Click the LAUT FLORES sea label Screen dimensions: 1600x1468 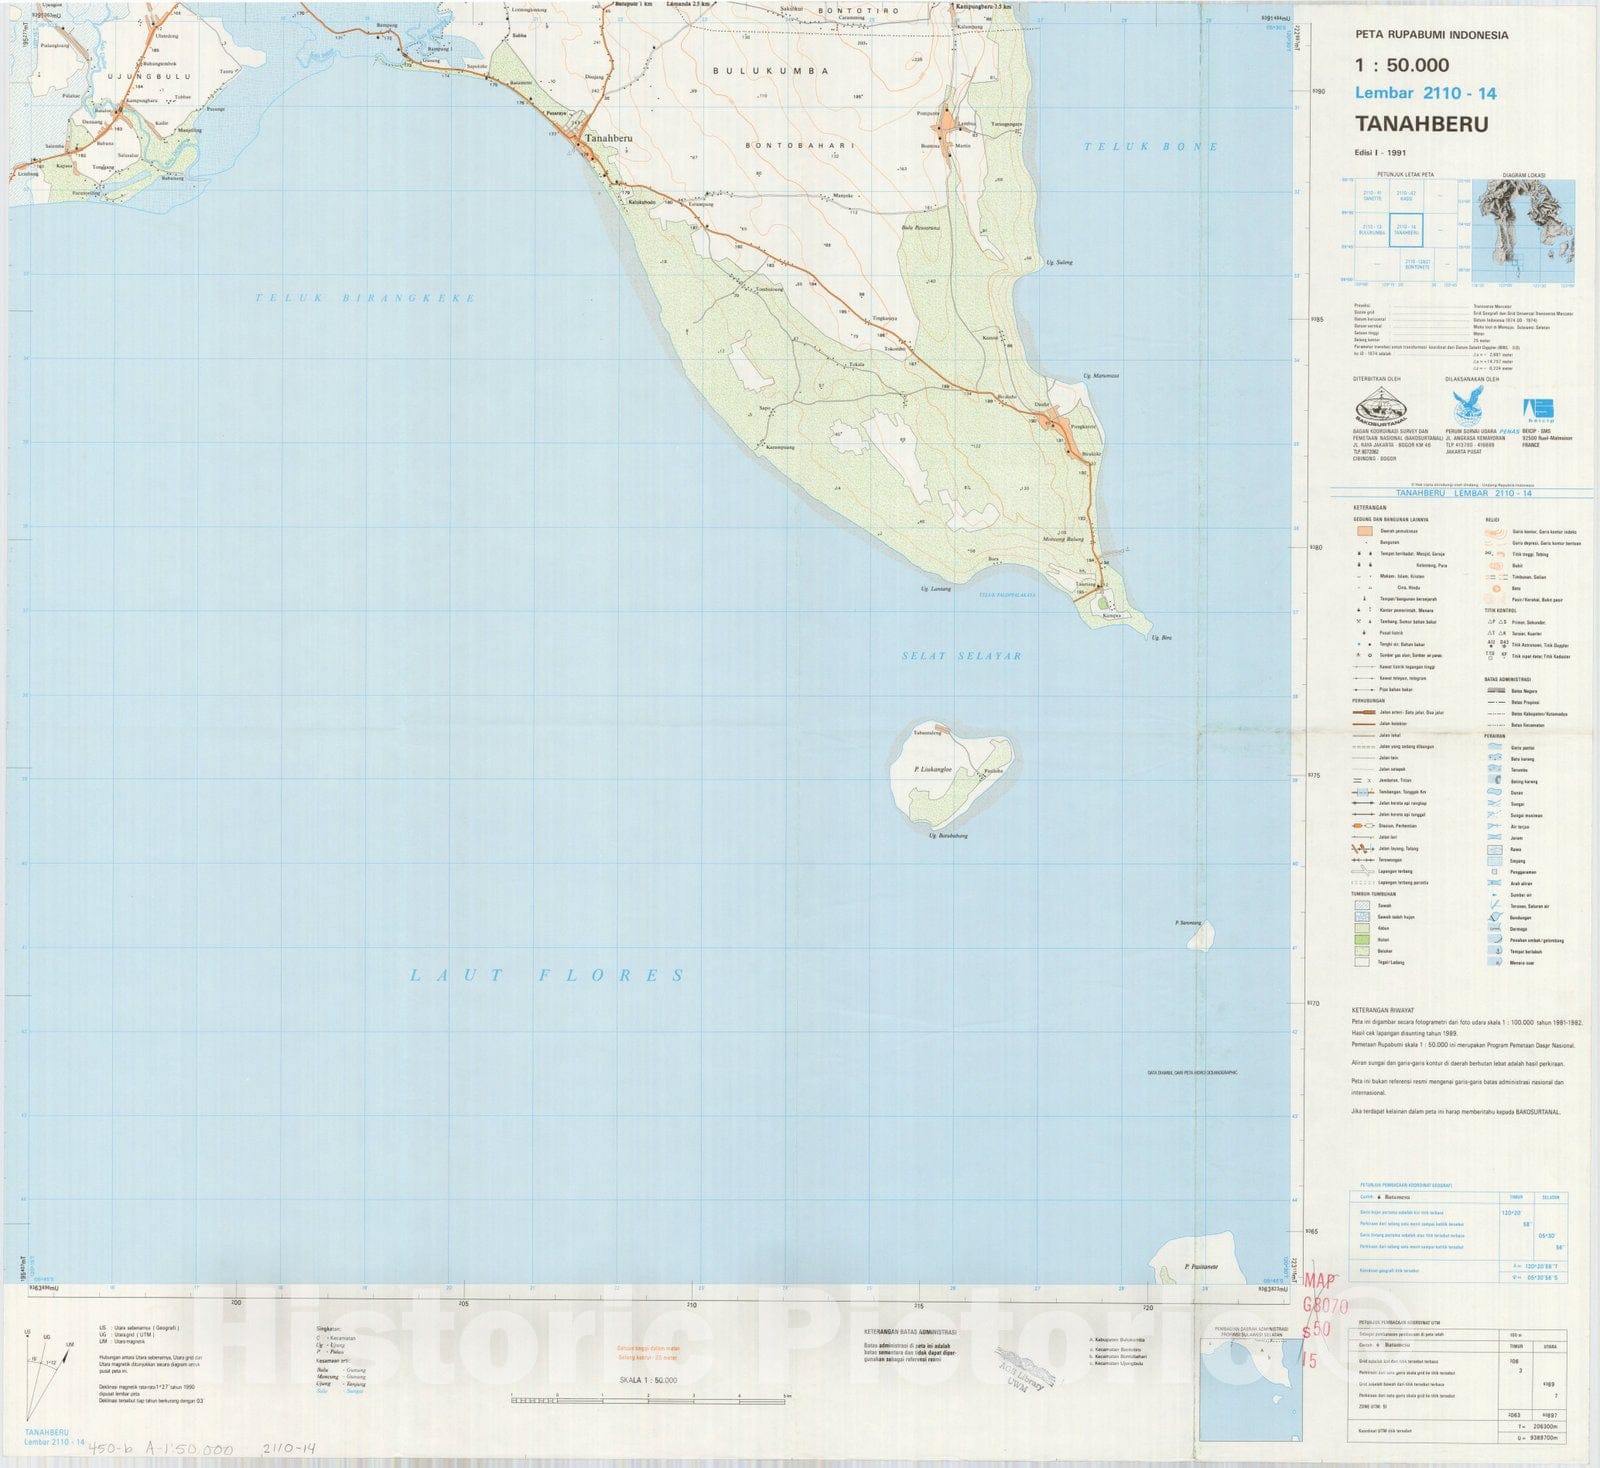[546, 975]
